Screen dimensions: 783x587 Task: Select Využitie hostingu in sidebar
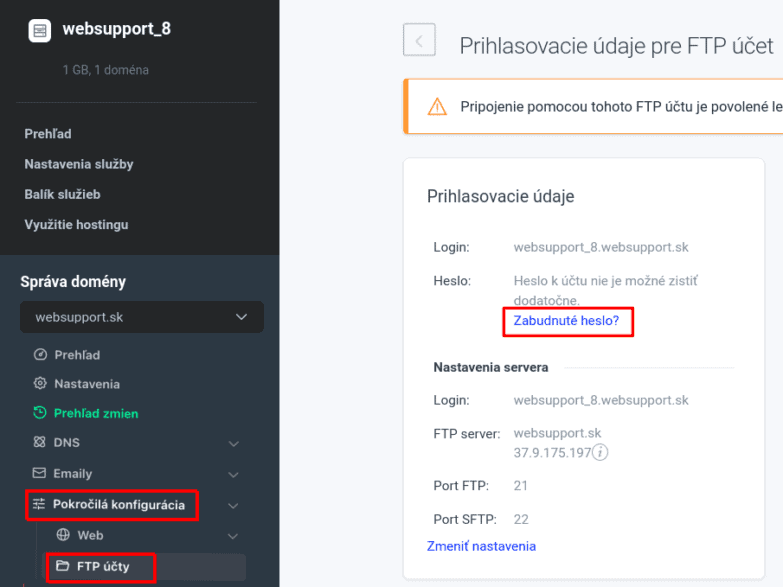click(76, 225)
